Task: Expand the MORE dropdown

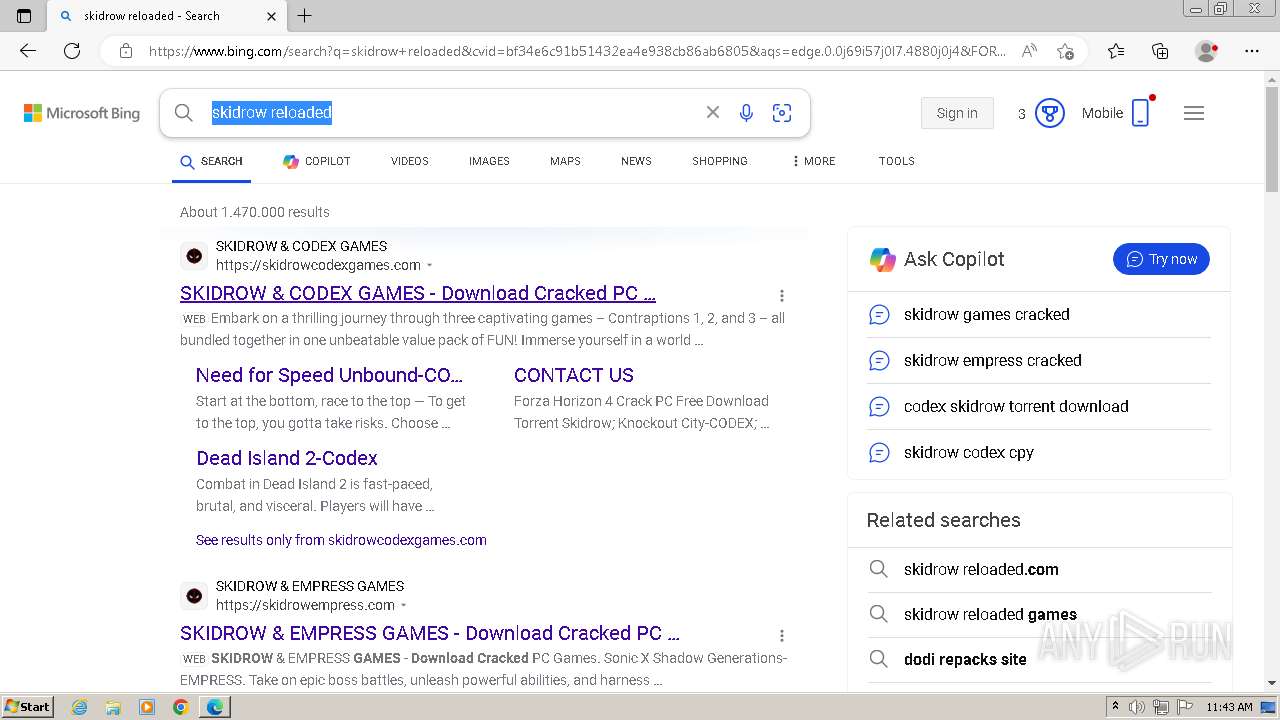Action: click(x=813, y=161)
